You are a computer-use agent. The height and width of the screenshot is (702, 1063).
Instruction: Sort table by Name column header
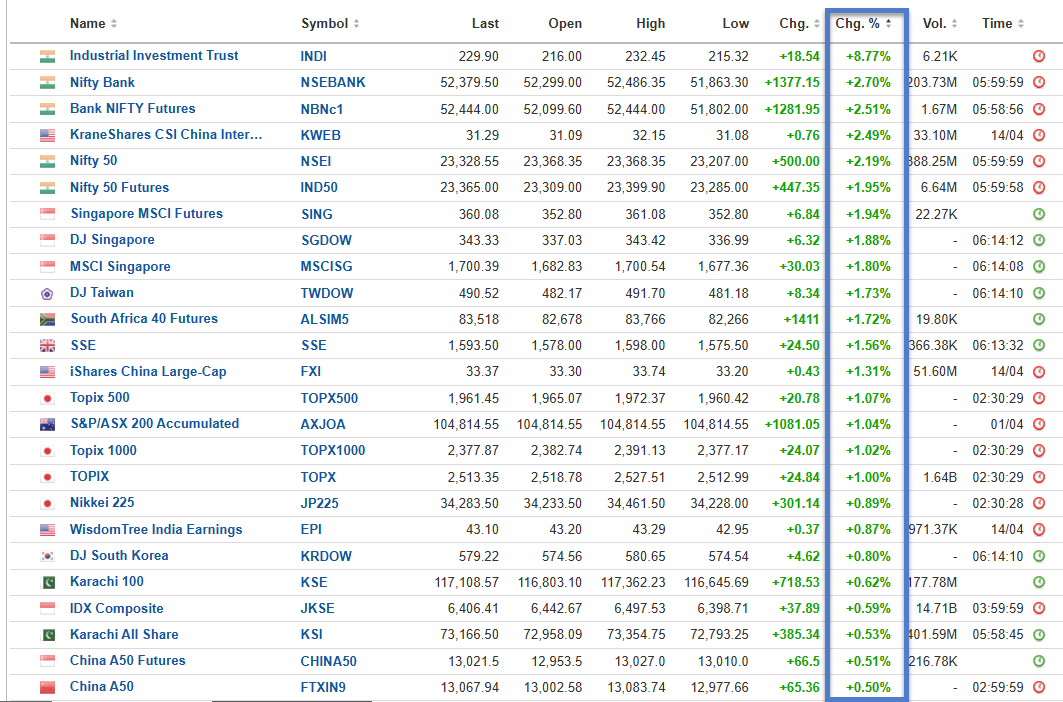(x=94, y=24)
